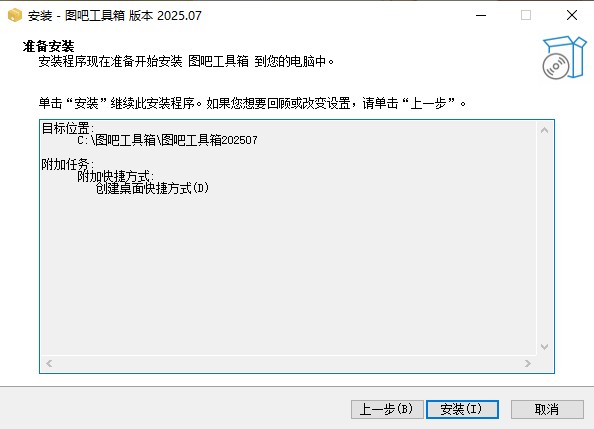Click the install path C:\图吧工具箱\图吧工具箱202507
This screenshot has width=594, height=429.
pos(167,140)
